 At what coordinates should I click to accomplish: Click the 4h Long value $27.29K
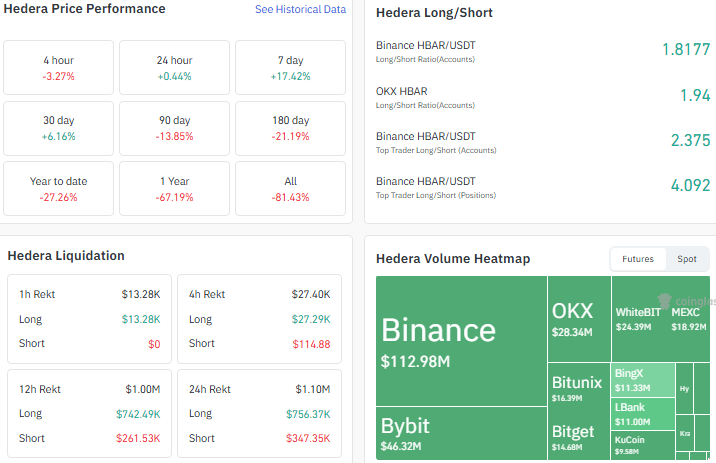click(311, 319)
